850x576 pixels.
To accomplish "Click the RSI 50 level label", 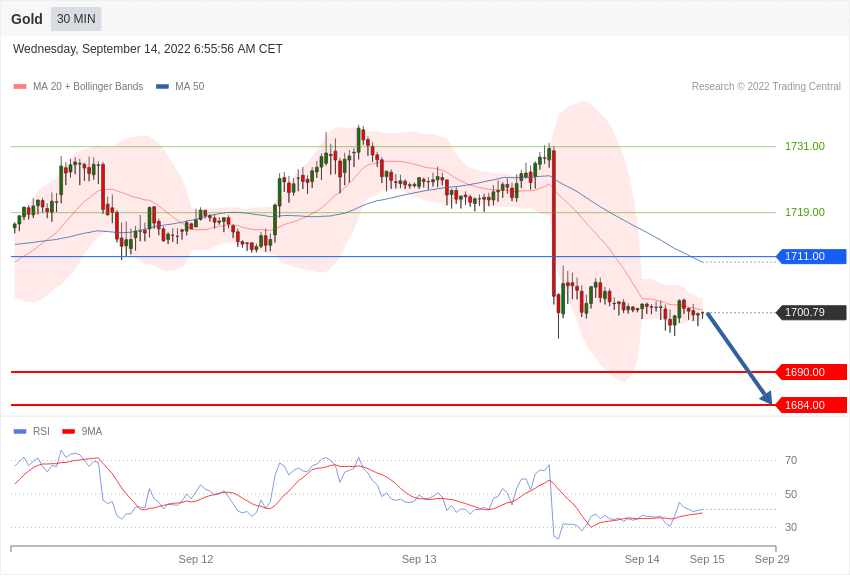I will (x=791, y=494).
